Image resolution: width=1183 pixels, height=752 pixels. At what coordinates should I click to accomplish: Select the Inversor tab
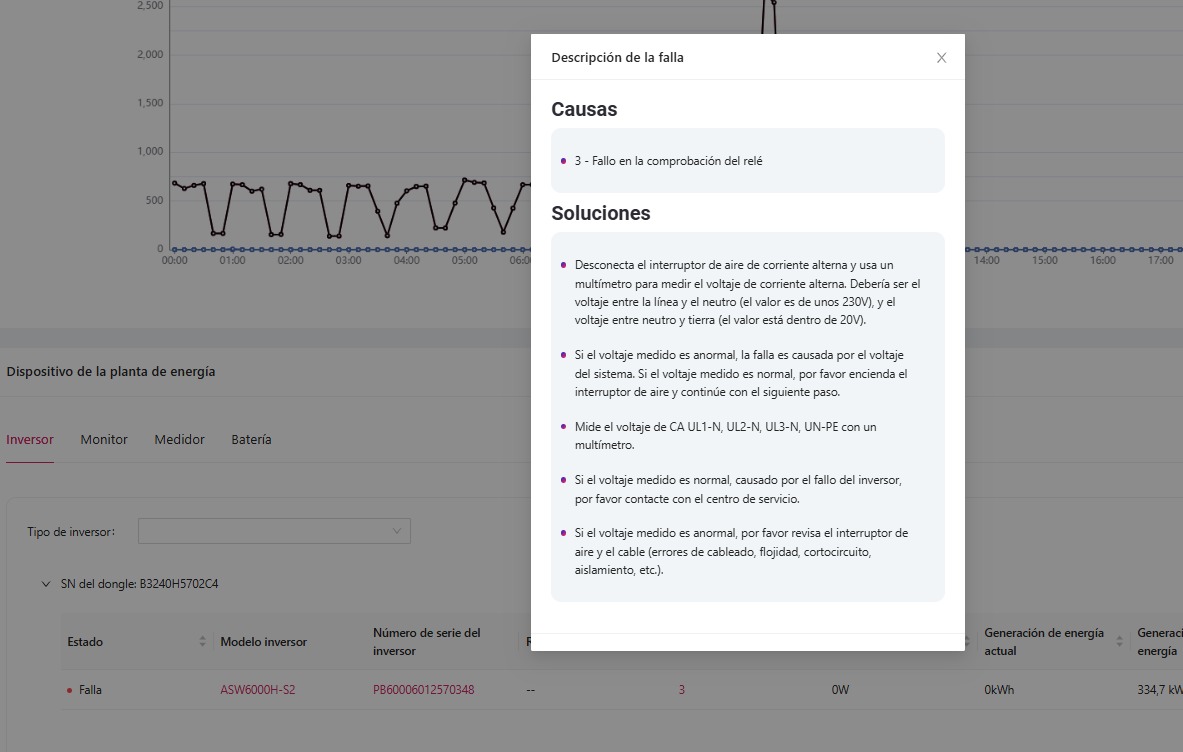[x=30, y=439]
